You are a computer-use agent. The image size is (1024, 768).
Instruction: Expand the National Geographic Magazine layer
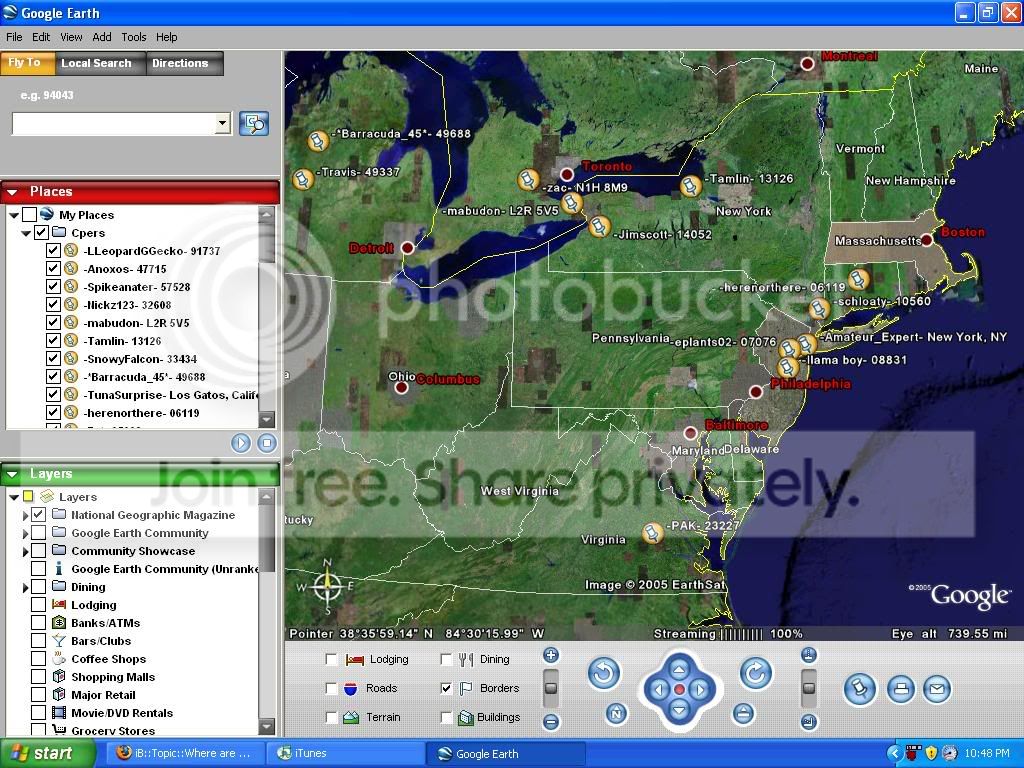(25, 515)
